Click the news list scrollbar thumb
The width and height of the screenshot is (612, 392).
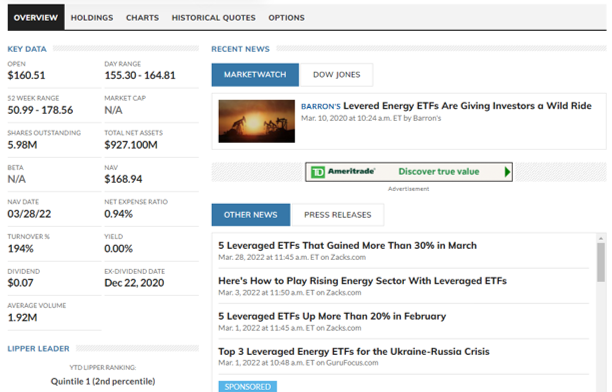pyautogui.click(x=601, y=262)
